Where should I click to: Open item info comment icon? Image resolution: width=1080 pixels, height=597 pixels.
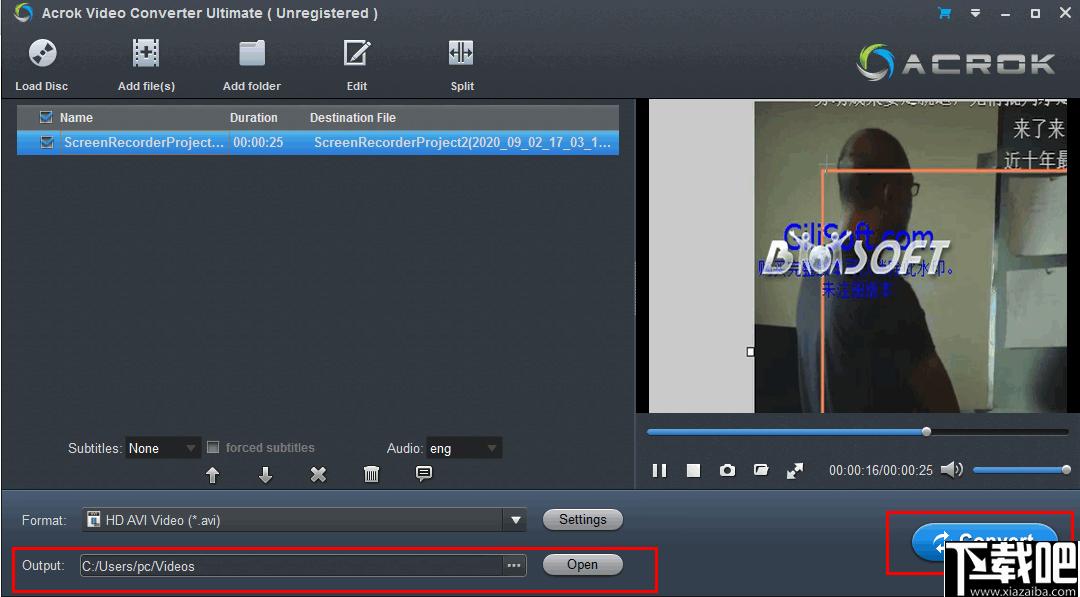click(424, 473)
